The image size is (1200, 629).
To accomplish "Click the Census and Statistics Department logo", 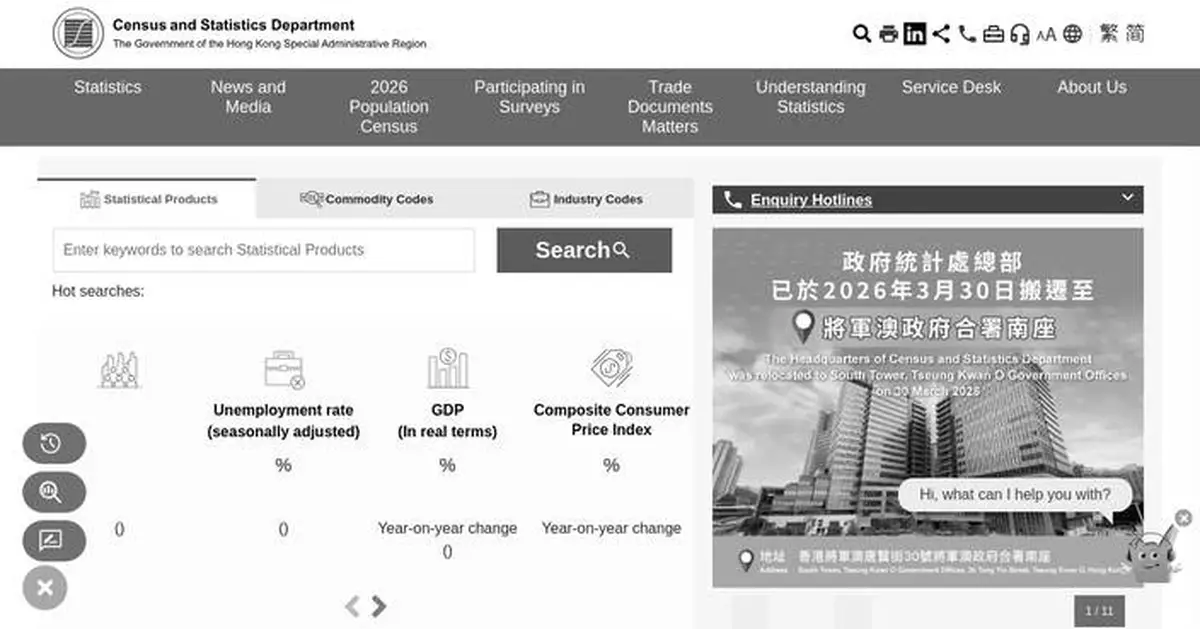I will (240, 34).
